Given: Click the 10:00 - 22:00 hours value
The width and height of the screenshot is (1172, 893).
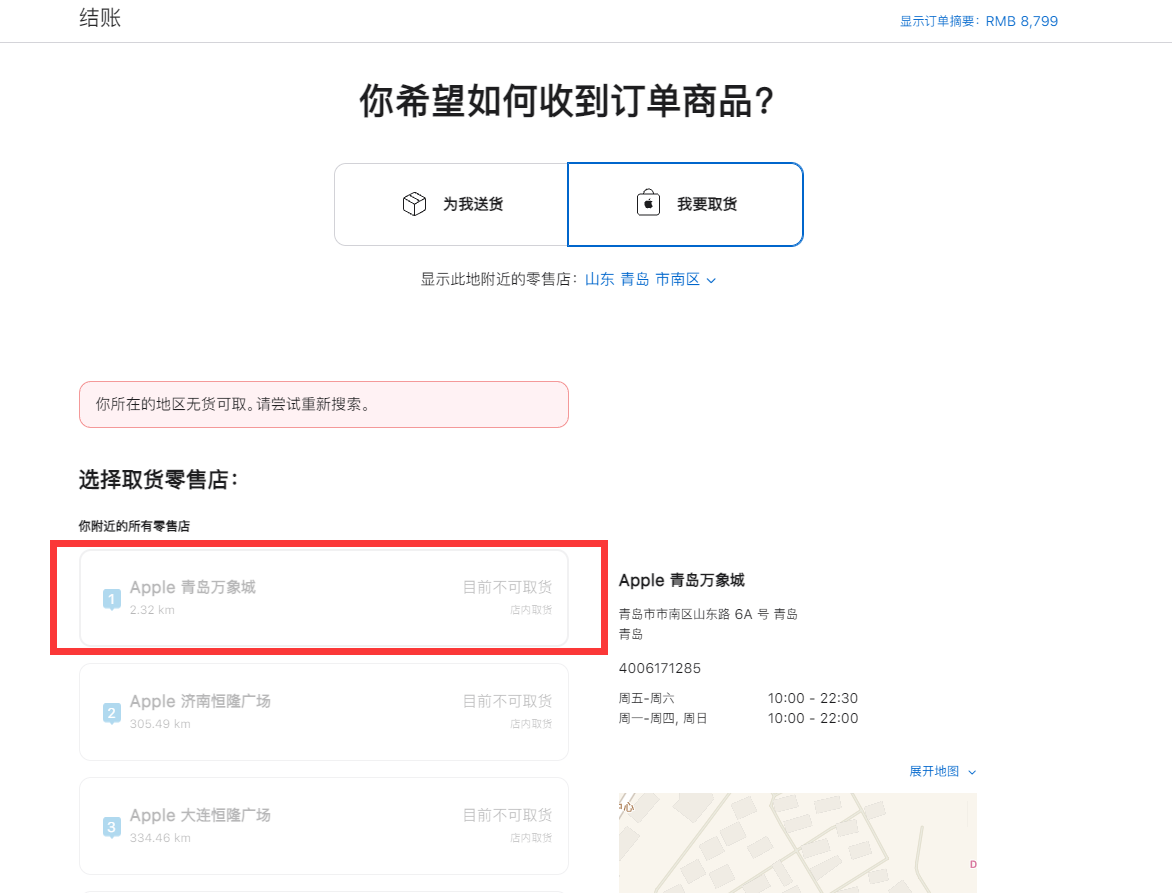Looking at the screenshot, I should tap(812, 718).
